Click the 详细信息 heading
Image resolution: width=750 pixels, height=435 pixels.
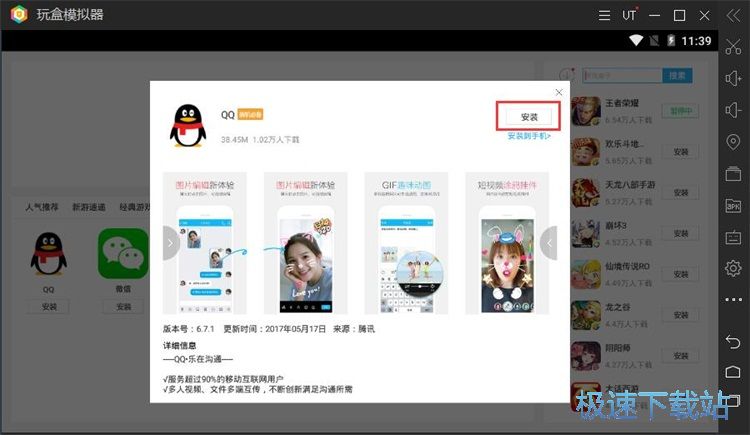[x=179, y=346]
